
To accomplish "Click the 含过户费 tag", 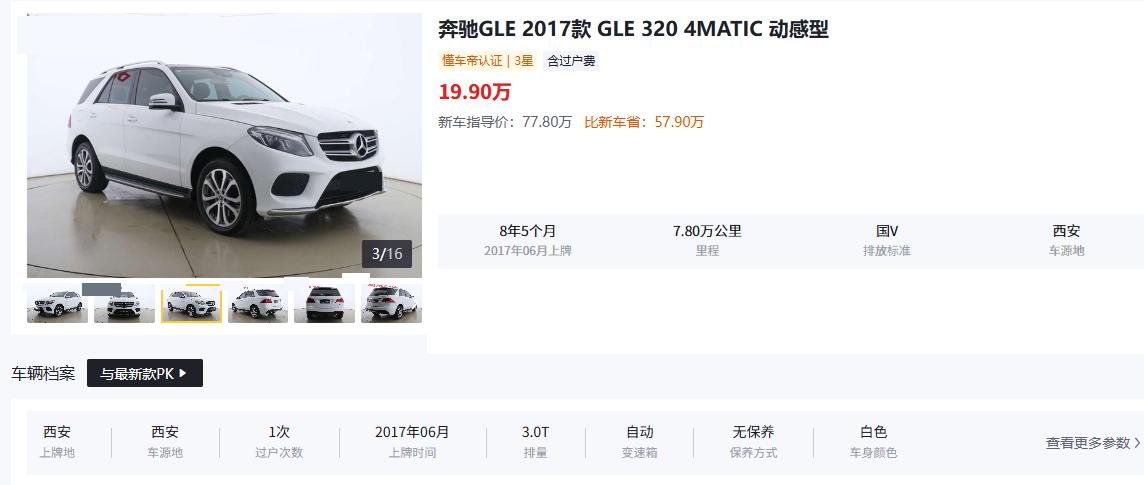I will coord(571,61).
